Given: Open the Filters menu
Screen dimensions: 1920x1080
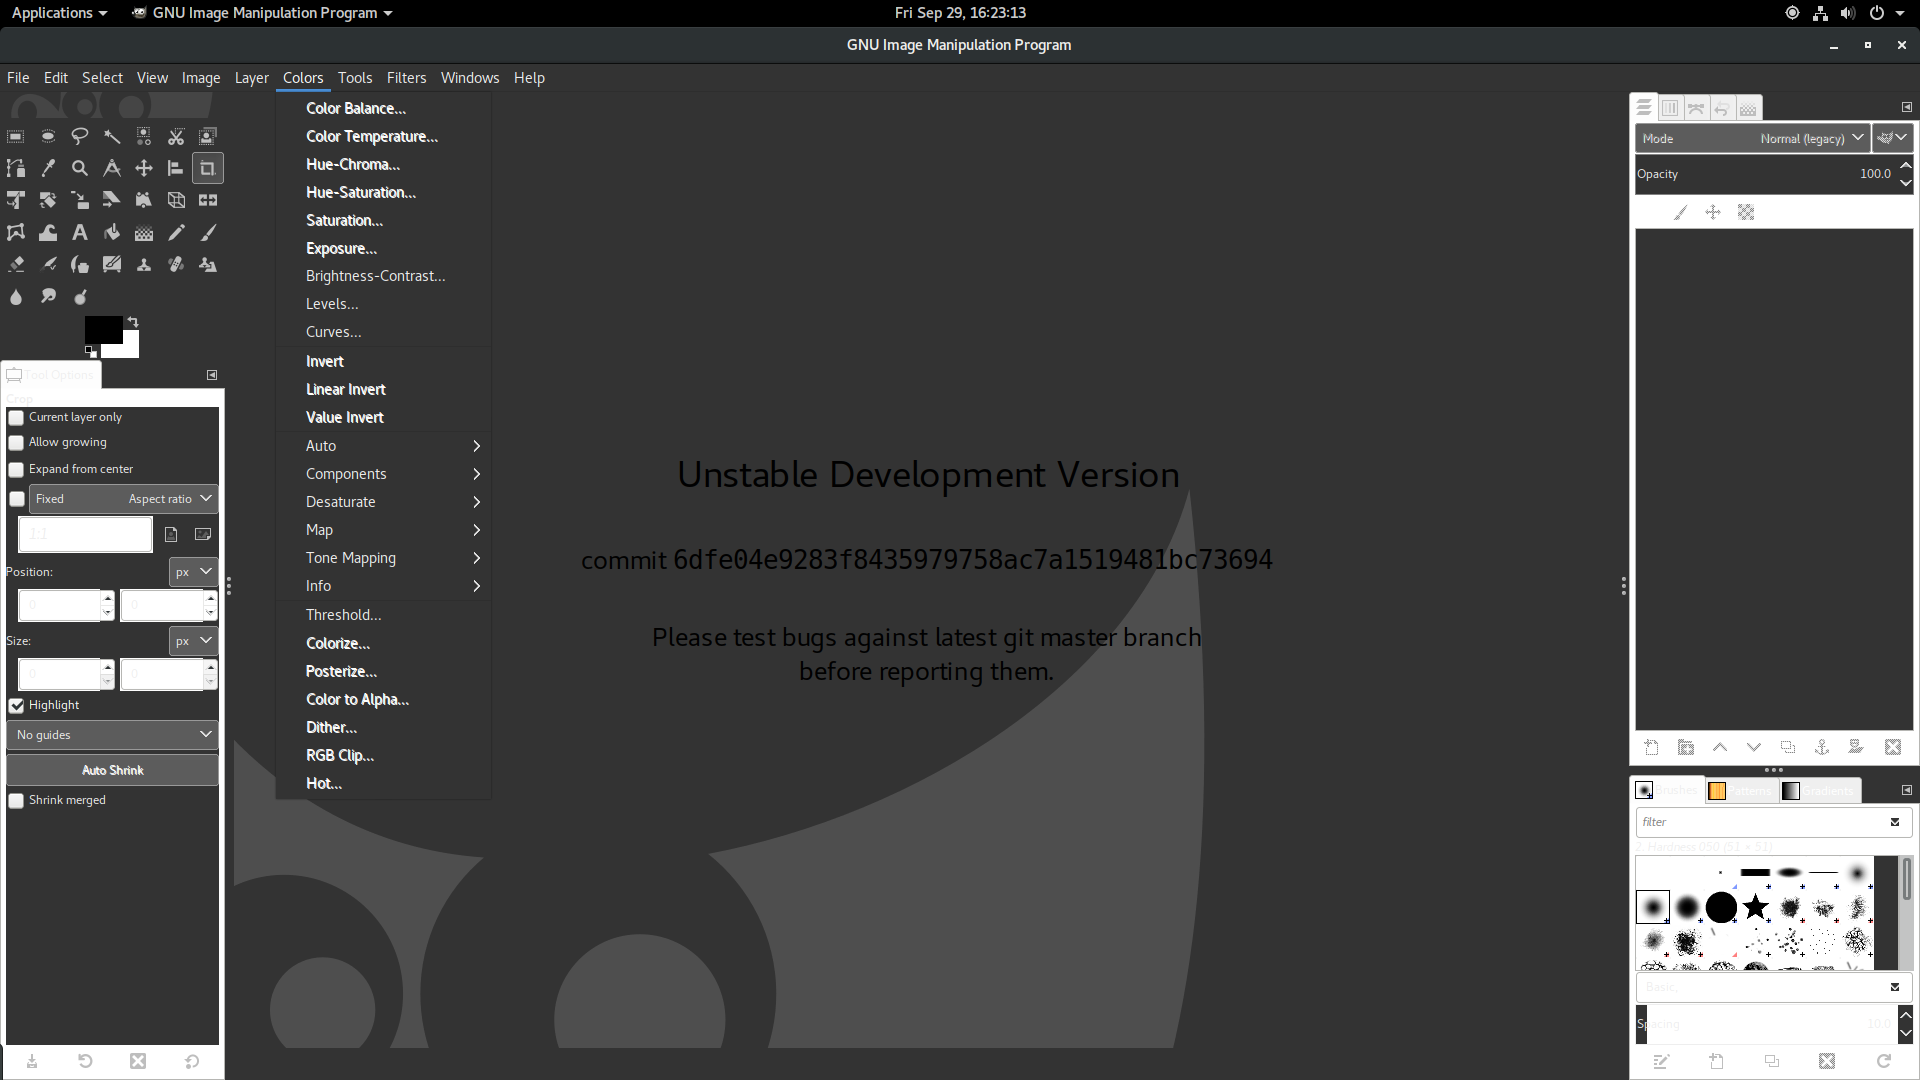Looking at the screenshot, I should pyautogui.click(x=406, y=78).
